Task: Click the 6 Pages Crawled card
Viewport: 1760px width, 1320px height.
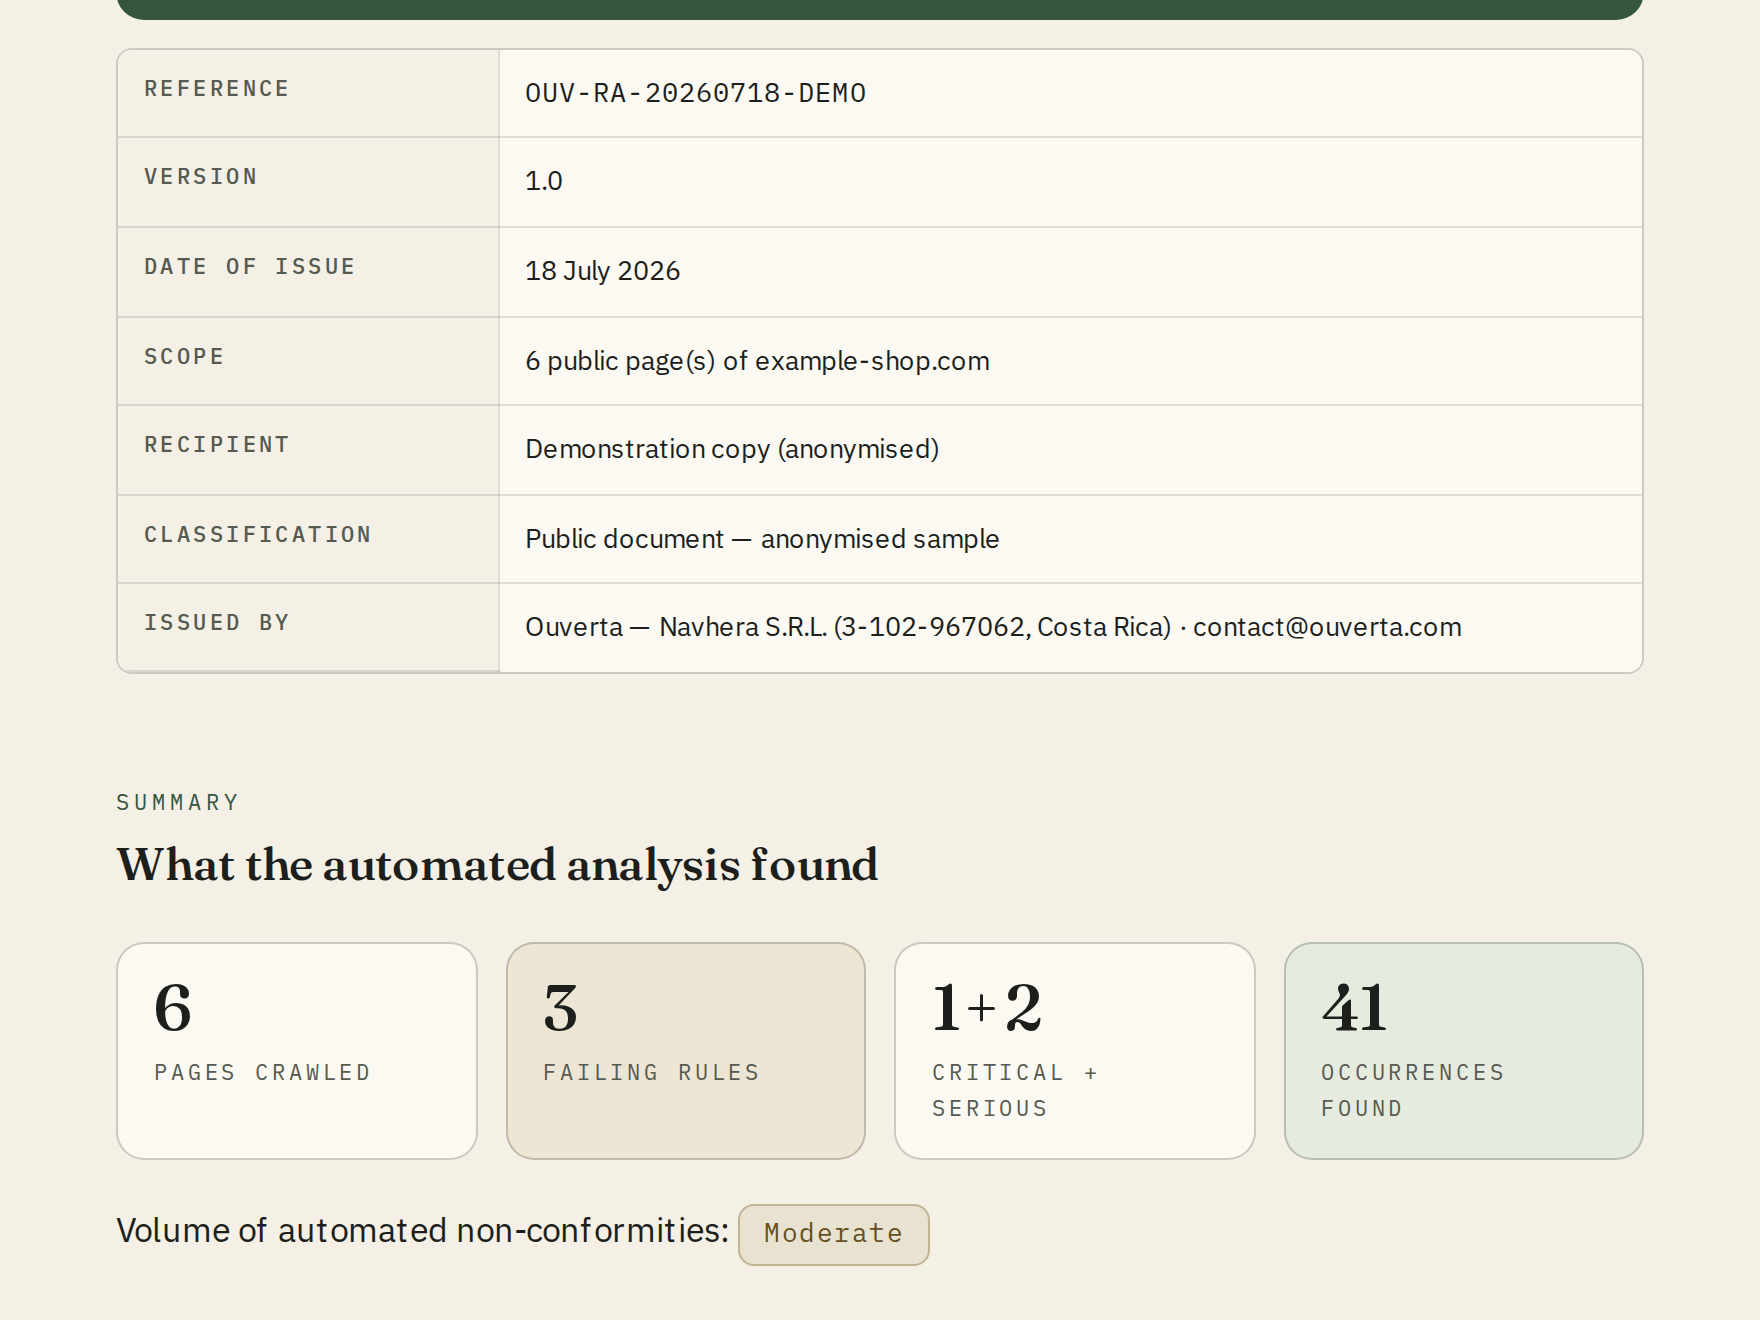Action: pos(297,1051)
